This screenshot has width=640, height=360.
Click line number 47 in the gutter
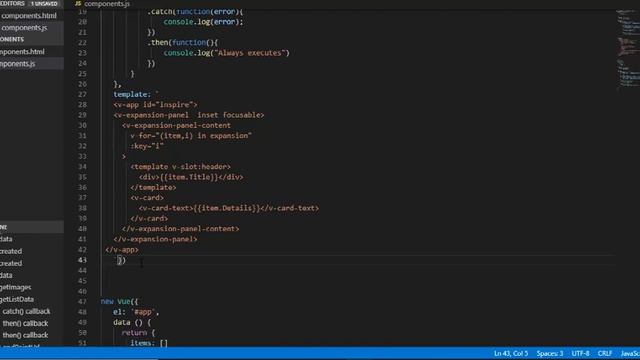[x=82, y=302]
